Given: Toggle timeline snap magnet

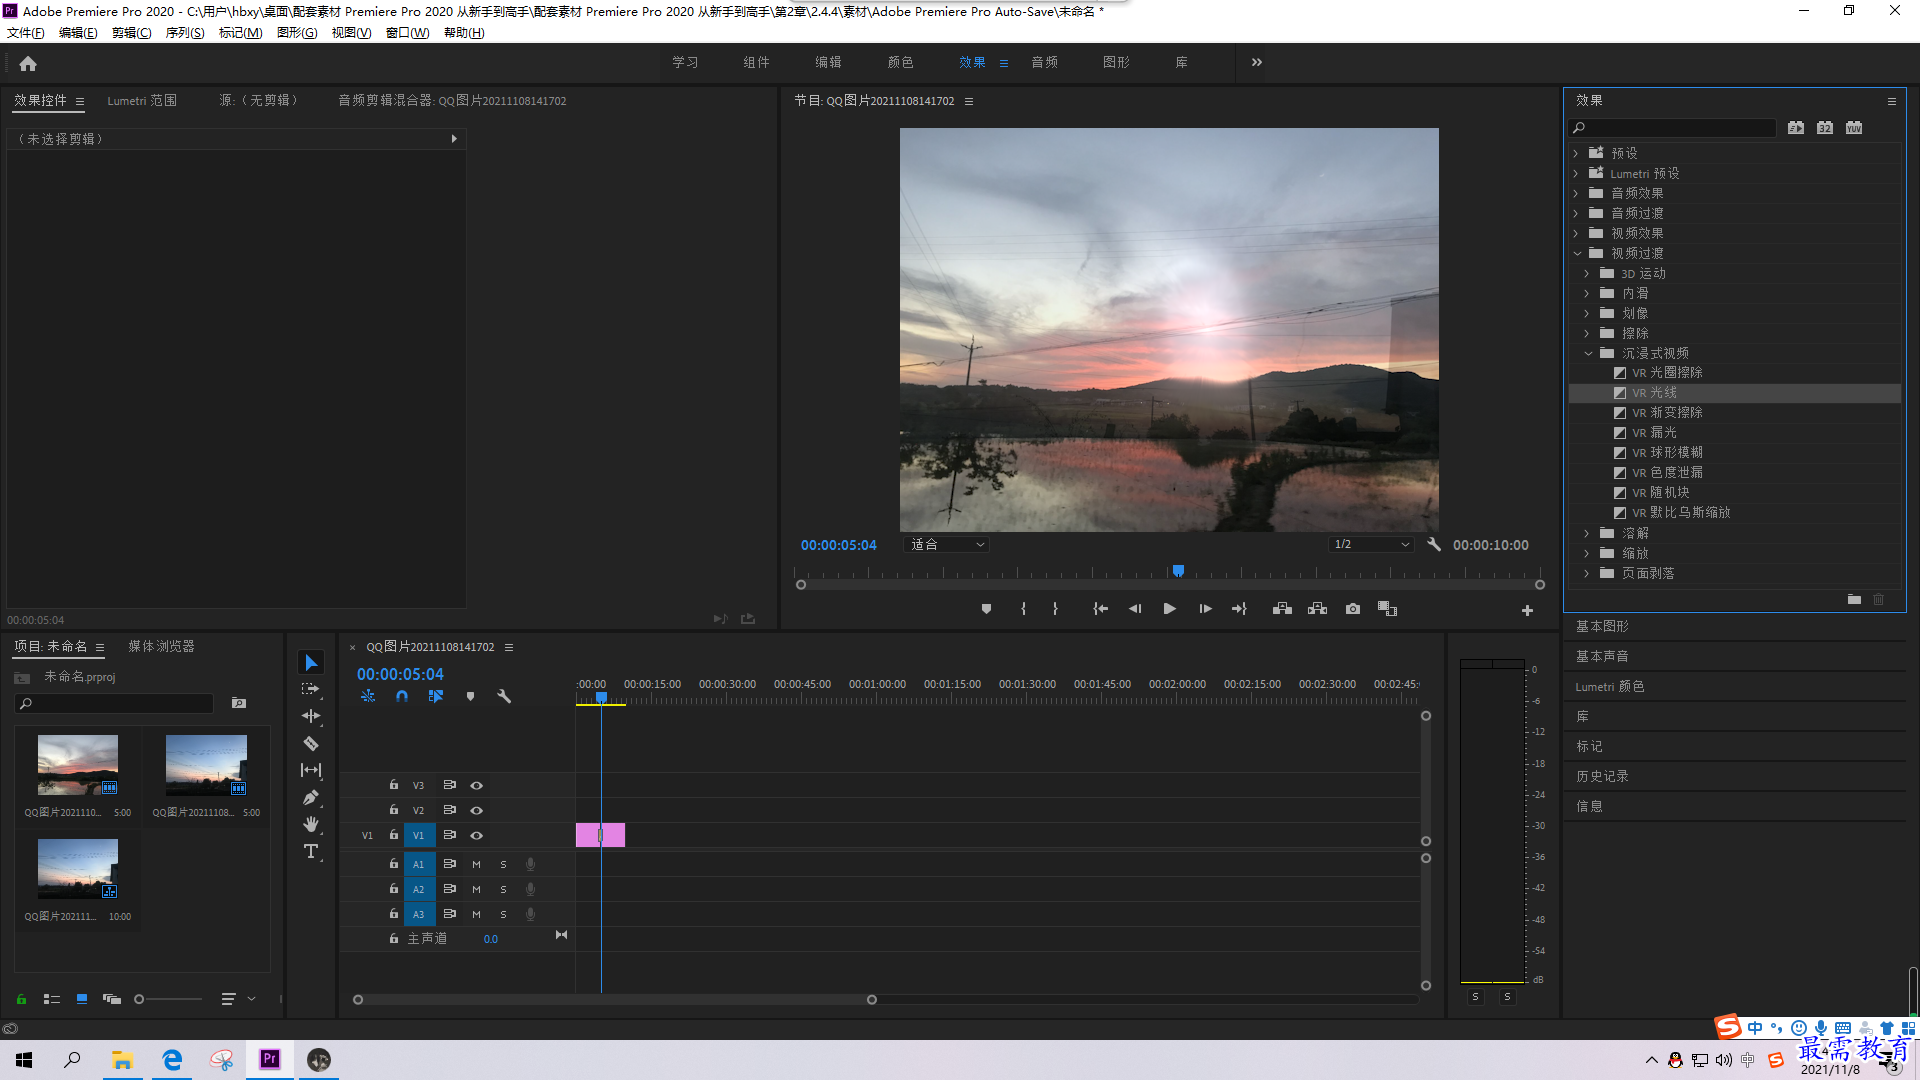Looking at the screenshot, I should click(402, 696).
